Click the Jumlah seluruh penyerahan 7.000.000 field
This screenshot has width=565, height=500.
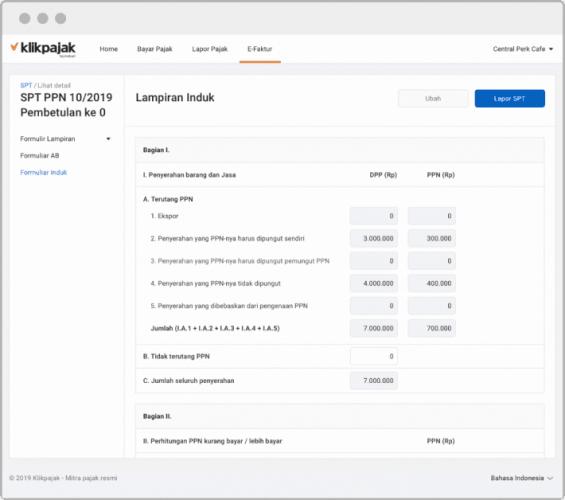[x=374, y=381]
